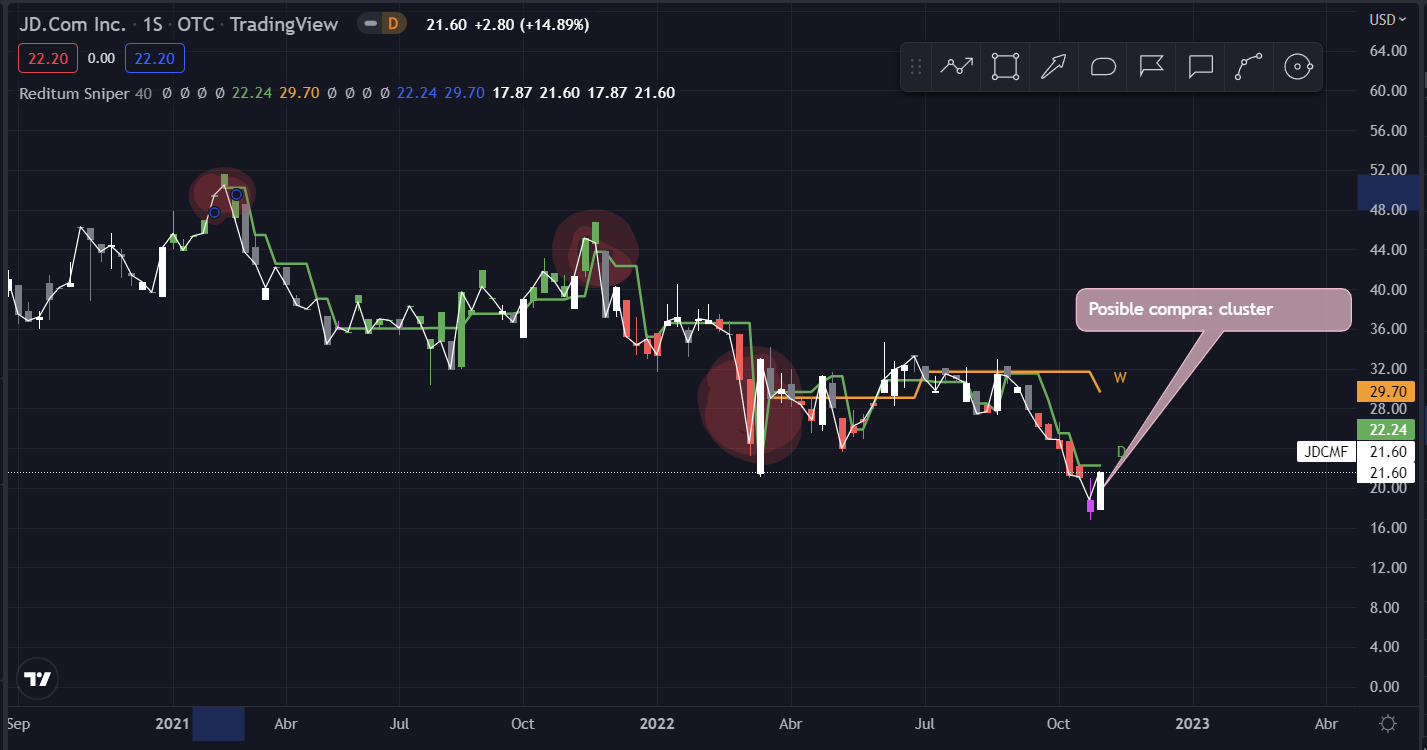Click the OTC exchange label
The image size is (1427, 750).
click(196, 24)
